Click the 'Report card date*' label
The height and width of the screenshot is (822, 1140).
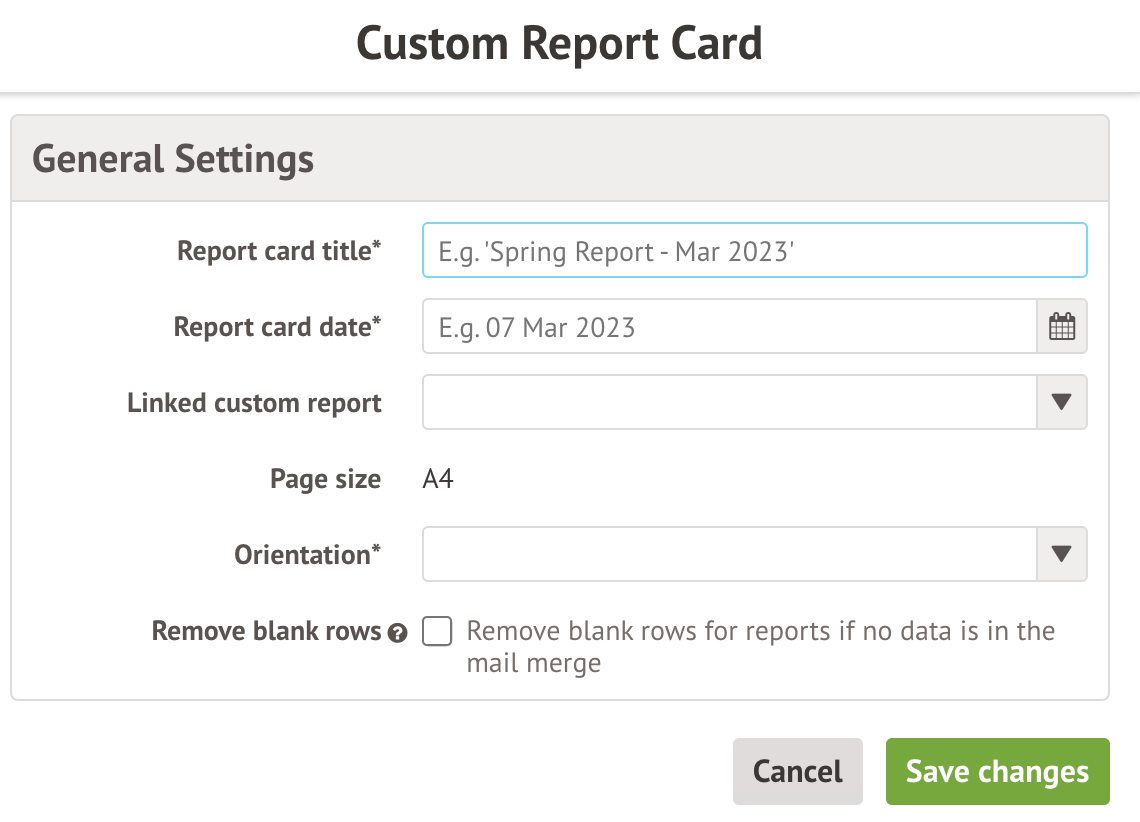(x=277, y=327)
